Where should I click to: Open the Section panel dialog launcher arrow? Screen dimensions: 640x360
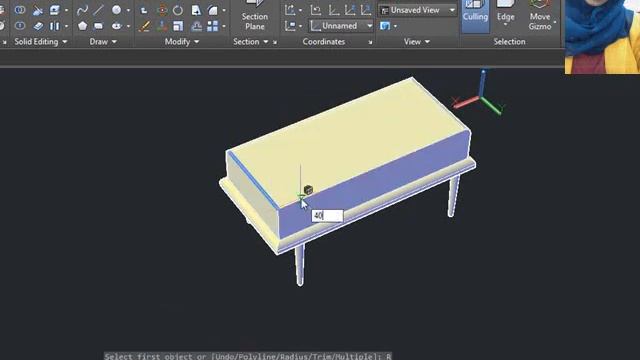(275, 42)
